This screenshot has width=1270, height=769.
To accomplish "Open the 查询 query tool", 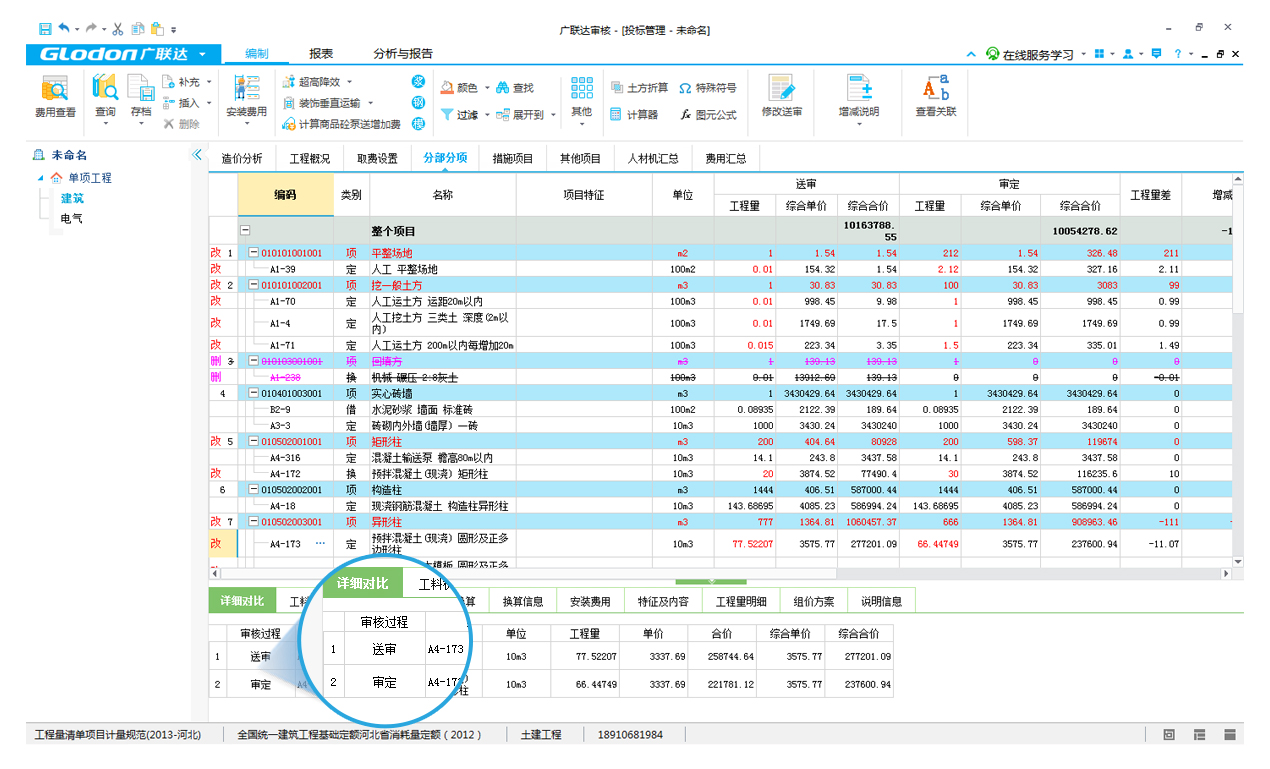I will [x=105, y=98].
